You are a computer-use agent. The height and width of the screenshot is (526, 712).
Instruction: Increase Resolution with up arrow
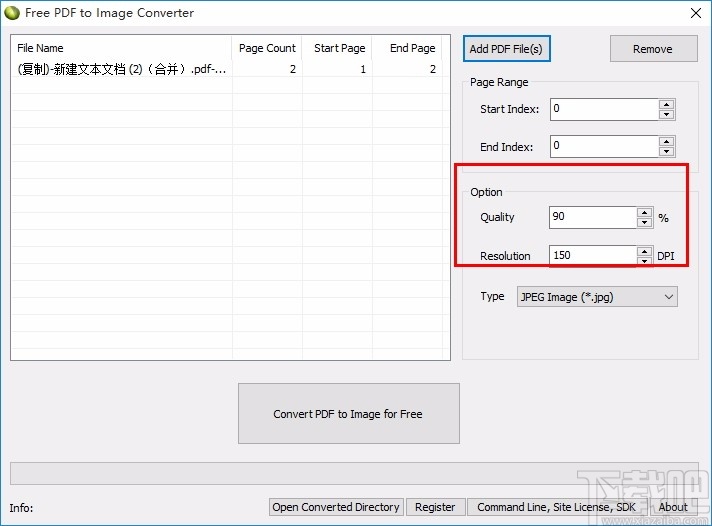coord(644,251)
